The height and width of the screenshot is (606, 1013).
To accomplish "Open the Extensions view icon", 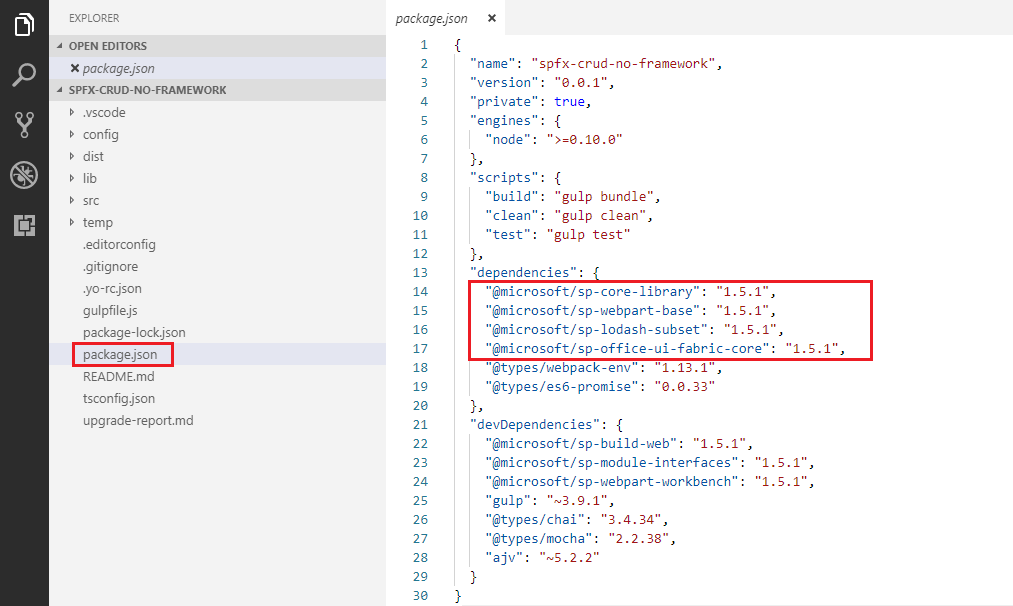I will [24, 225].
